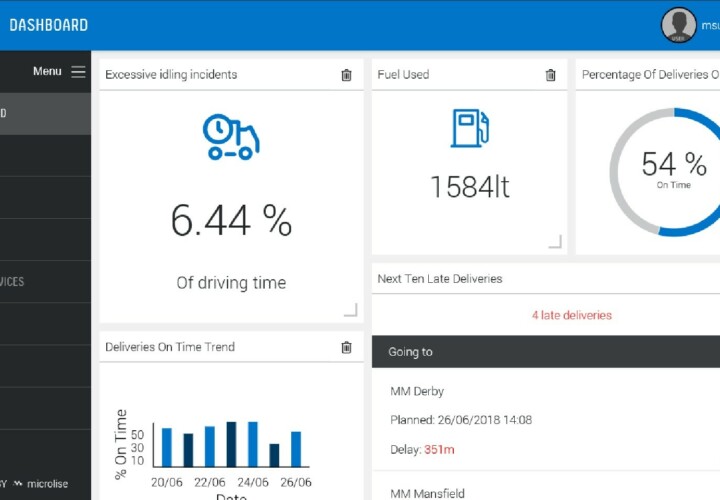Viewport: 720px width, 500px height.
Task: Click the 1584lt fuel value
Action: point(470,187)
